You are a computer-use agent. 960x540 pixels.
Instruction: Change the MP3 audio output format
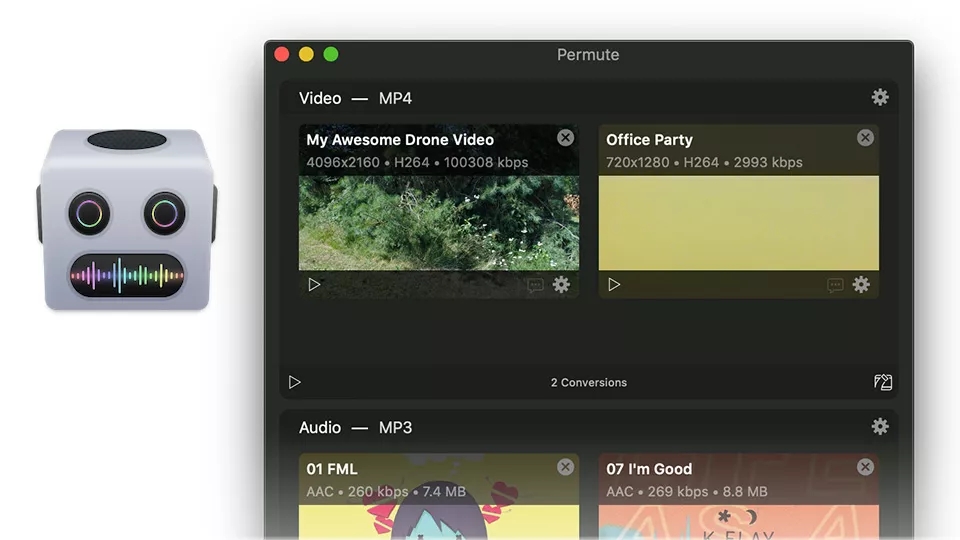395,427
